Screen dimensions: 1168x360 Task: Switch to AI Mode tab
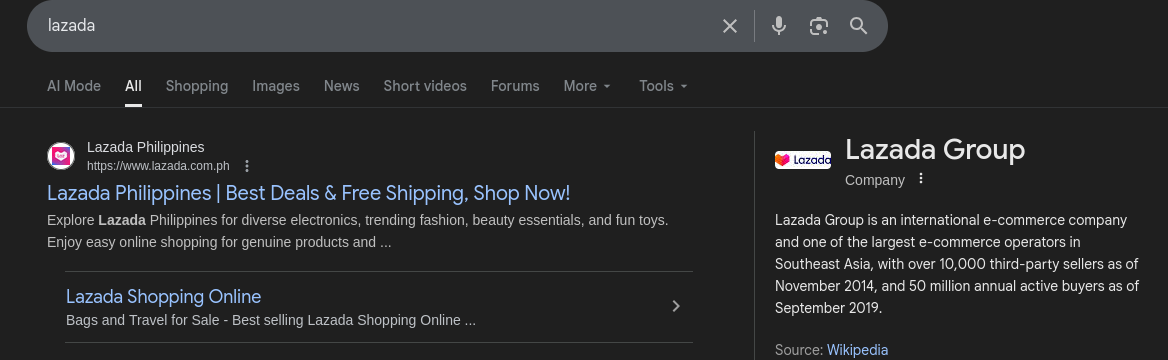click(74, 86)
